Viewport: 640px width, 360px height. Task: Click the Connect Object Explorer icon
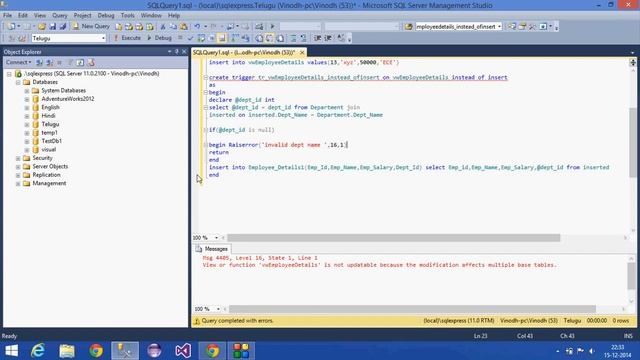click(40, 62)
